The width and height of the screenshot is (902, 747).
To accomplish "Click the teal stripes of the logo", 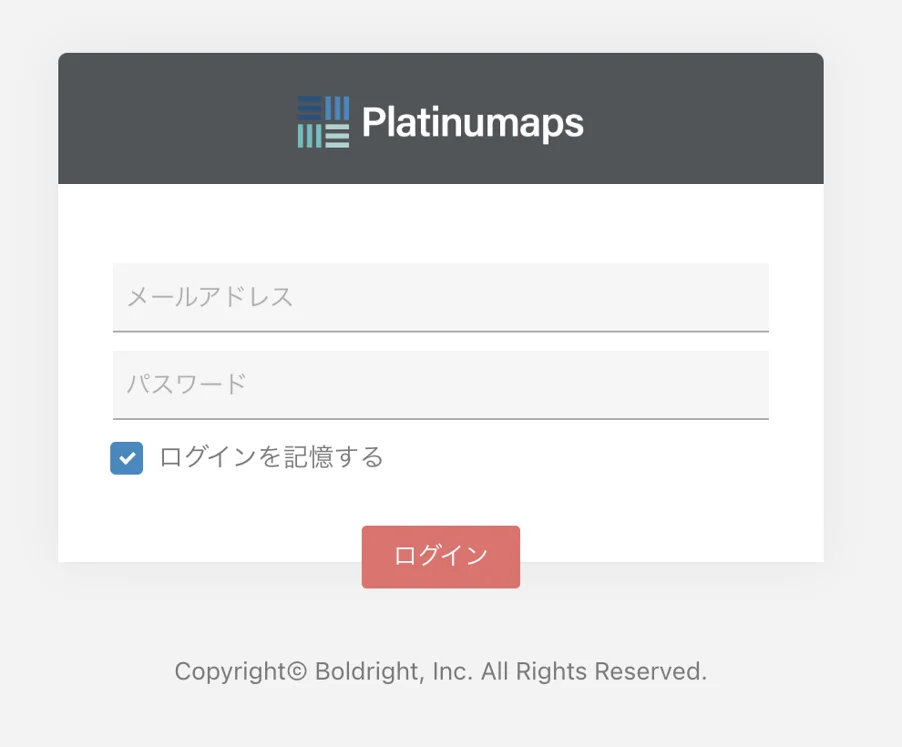I will pyautogui.click(x=310, y=137).
